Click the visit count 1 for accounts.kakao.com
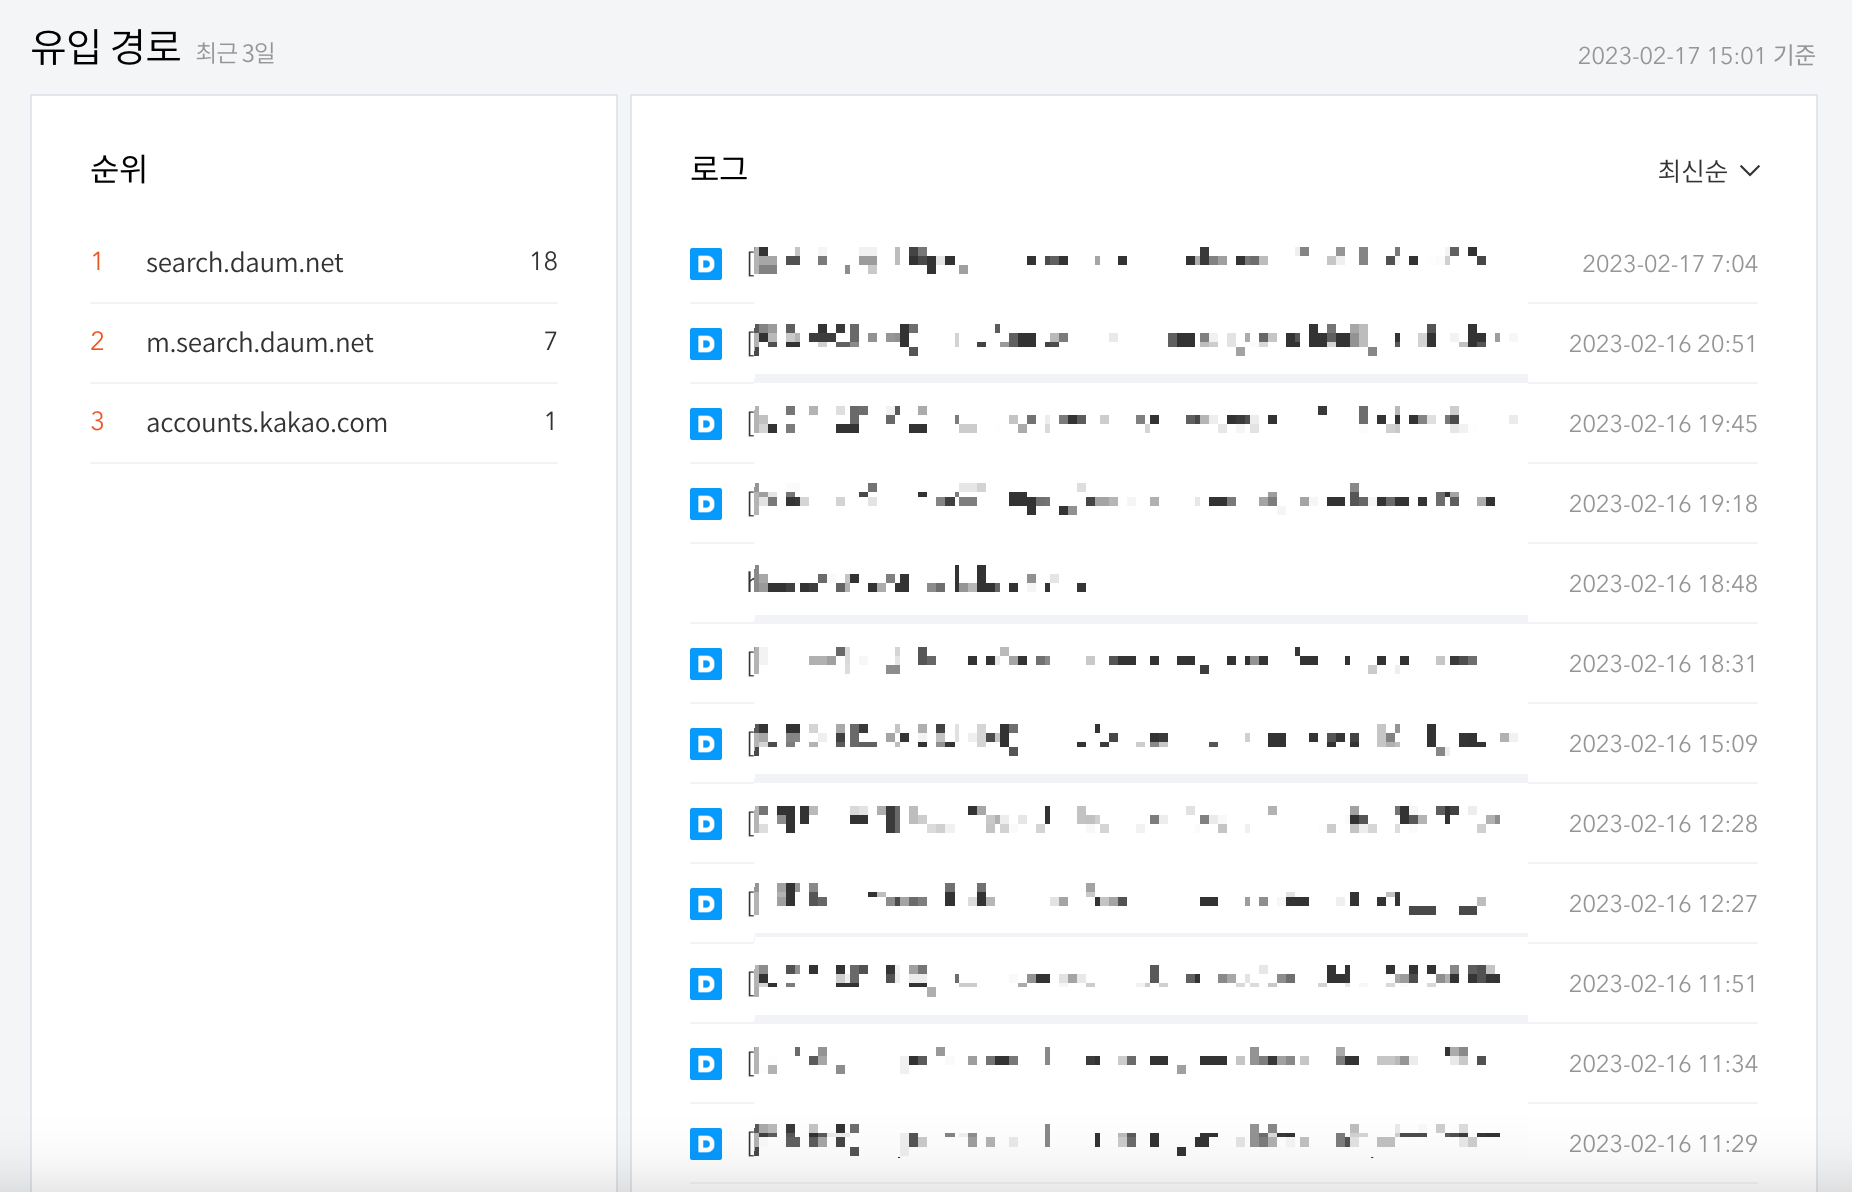The image size is (1852, 1192). tap(550, 422)
